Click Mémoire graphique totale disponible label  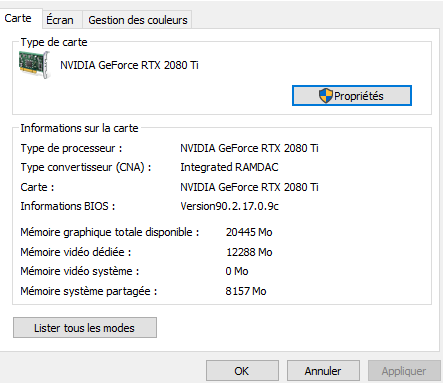[110, 232]
